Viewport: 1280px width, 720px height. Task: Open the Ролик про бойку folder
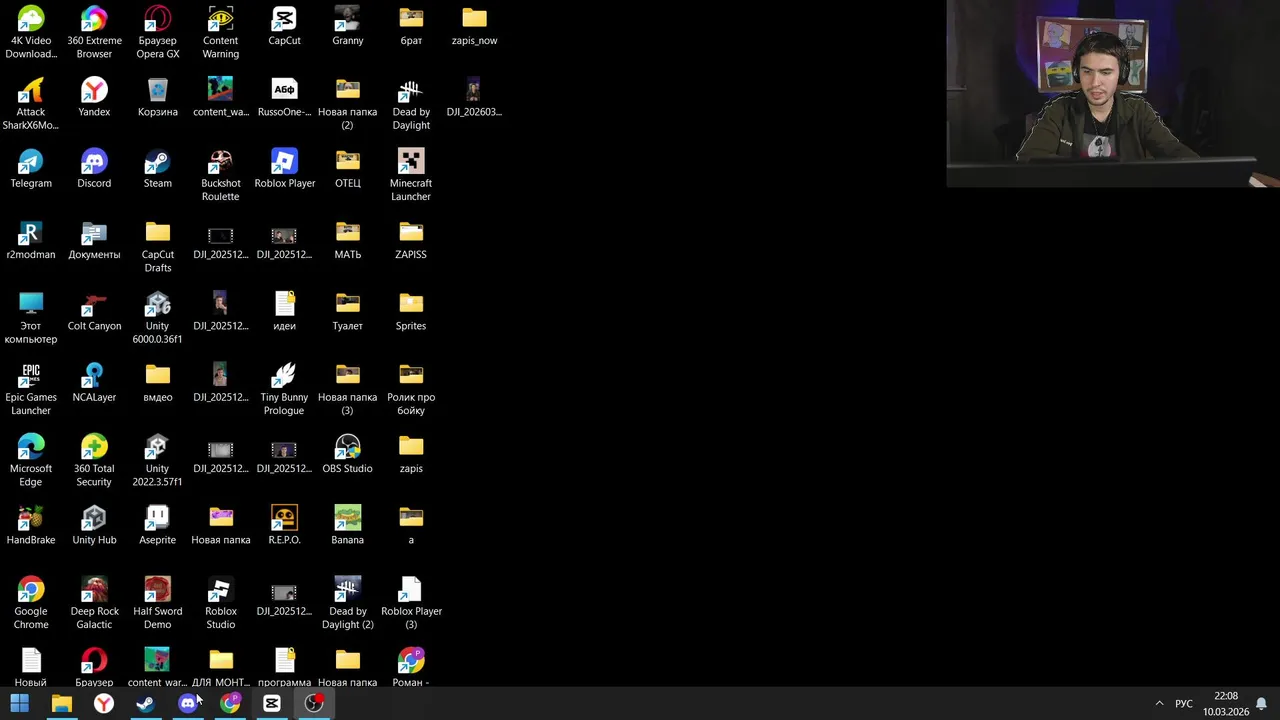pos(411,389)
